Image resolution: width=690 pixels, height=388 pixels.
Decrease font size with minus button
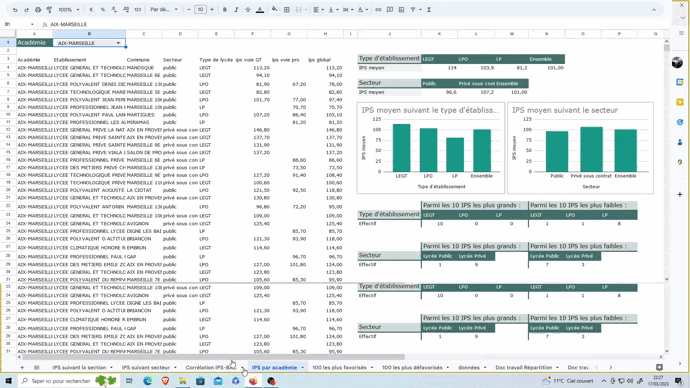[189, 10]
